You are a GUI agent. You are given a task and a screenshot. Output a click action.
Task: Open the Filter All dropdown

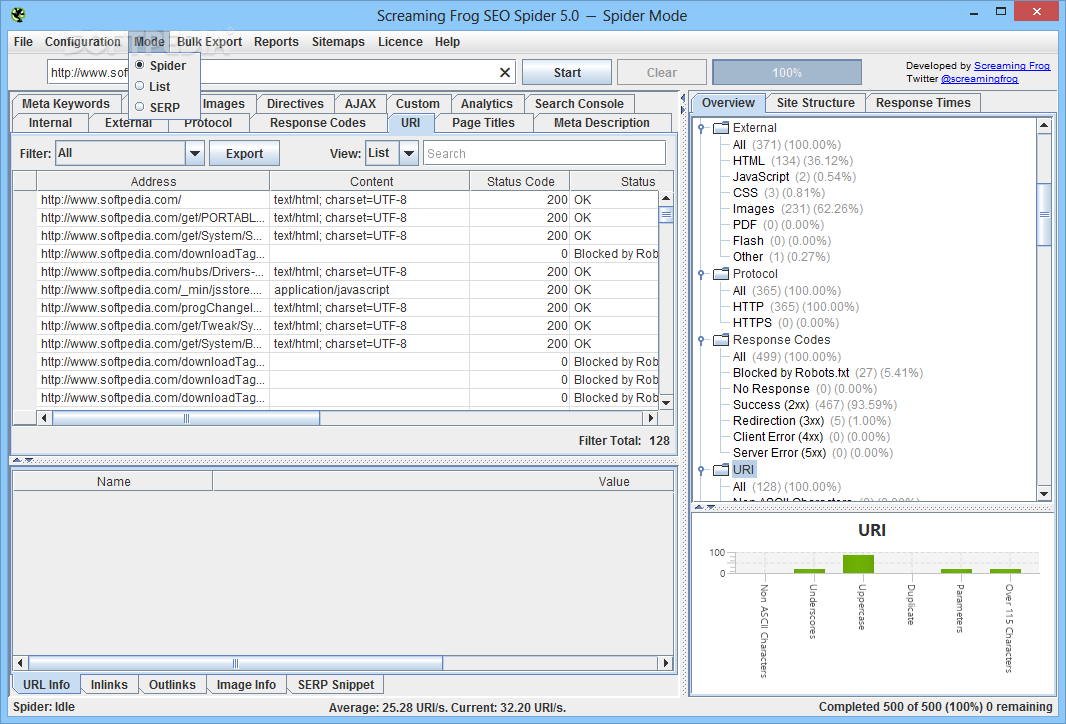(x=194, y=154)
